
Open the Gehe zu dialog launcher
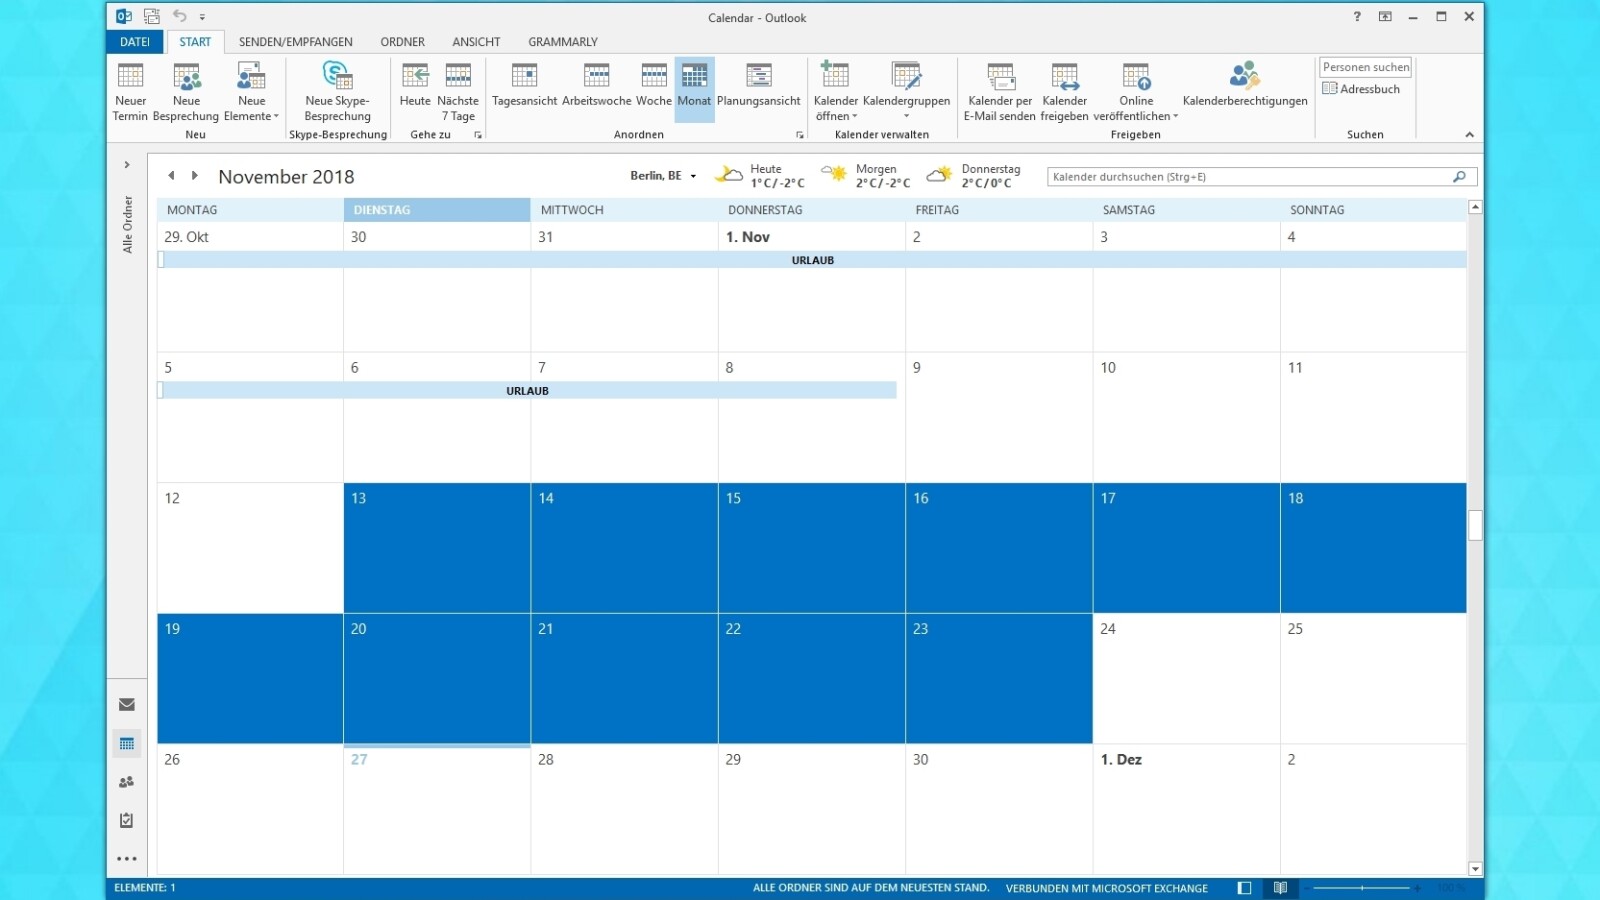(x=478, y=135)
